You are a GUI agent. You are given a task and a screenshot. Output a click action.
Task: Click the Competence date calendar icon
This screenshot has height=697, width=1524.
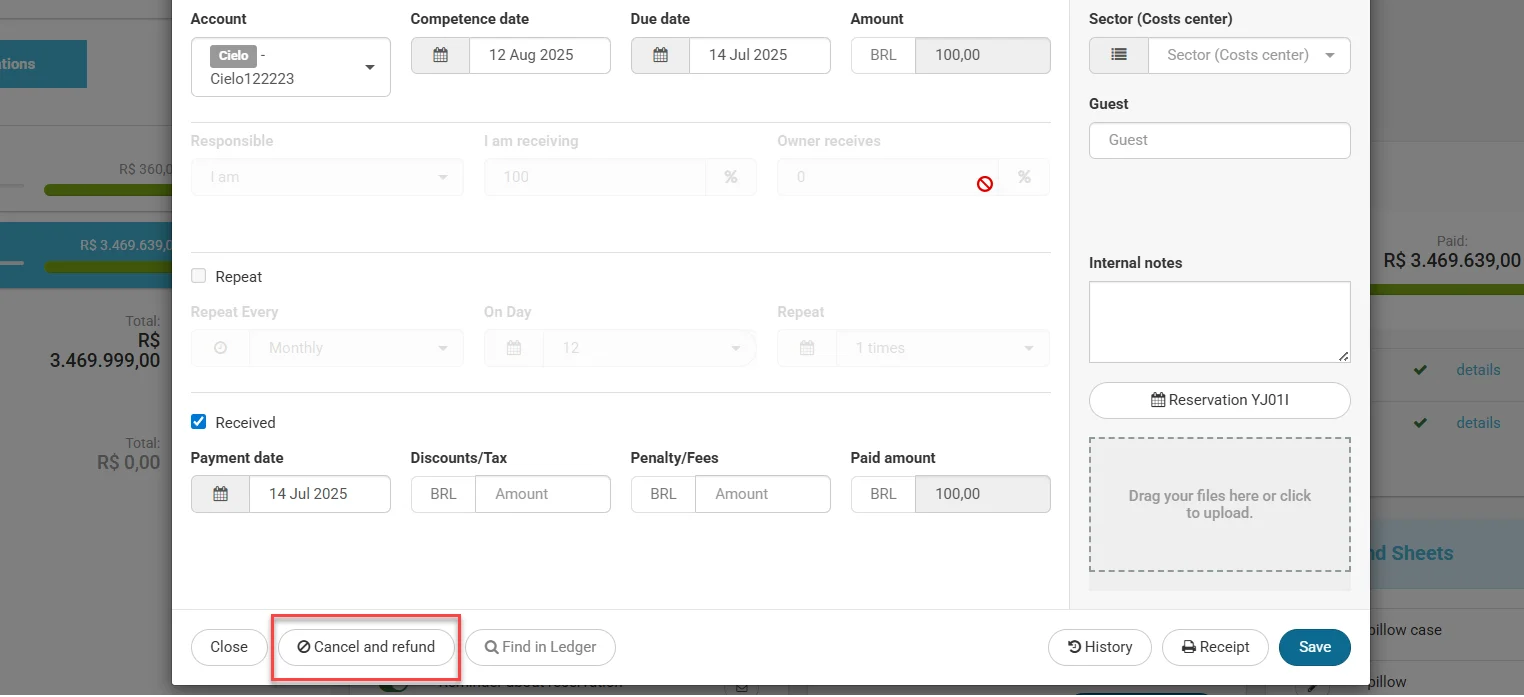click(x=440, y=55)
